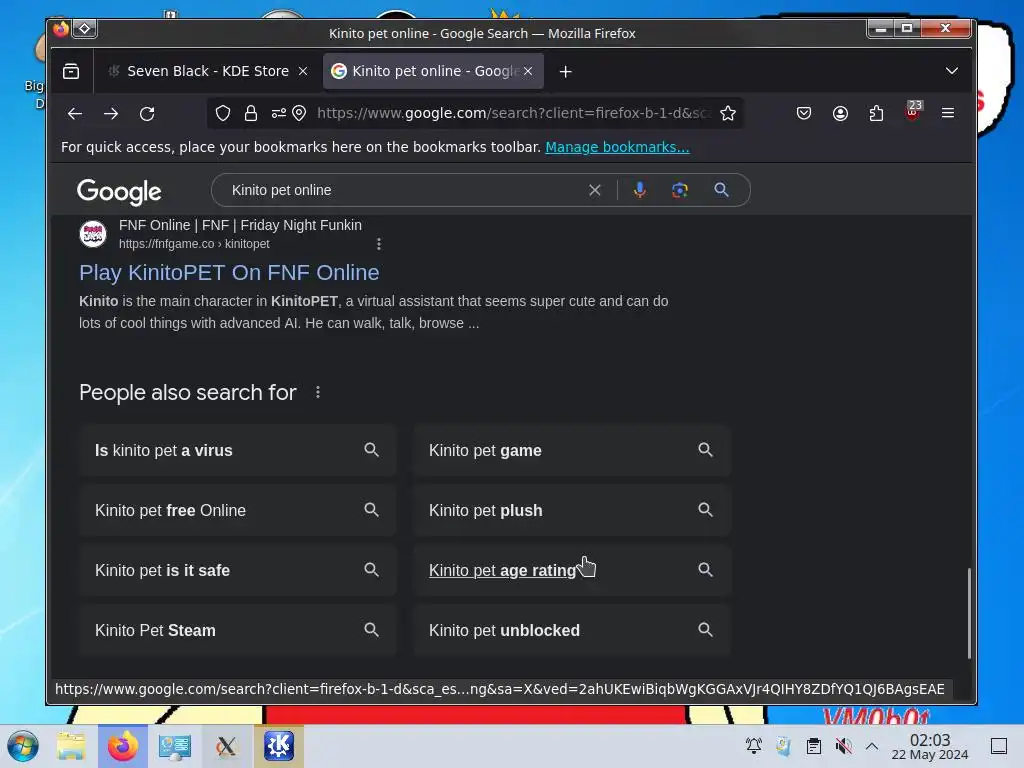
Task: Select the Kinito pet online Google tab
Action: [433, 71]
